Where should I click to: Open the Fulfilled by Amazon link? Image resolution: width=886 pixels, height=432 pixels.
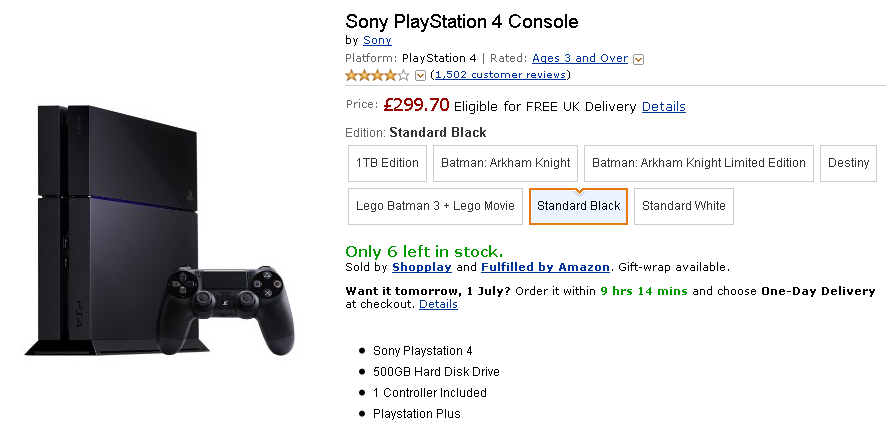545,267
